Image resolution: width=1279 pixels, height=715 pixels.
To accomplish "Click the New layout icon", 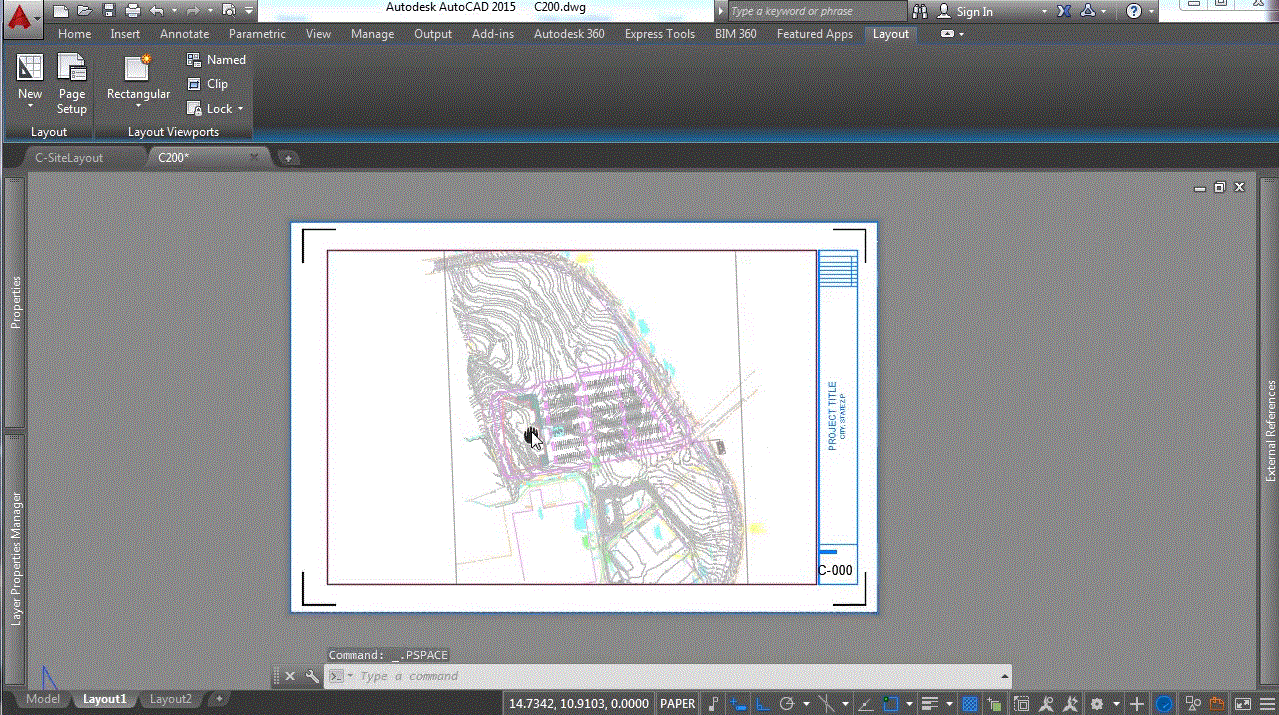I will (30, 68).
